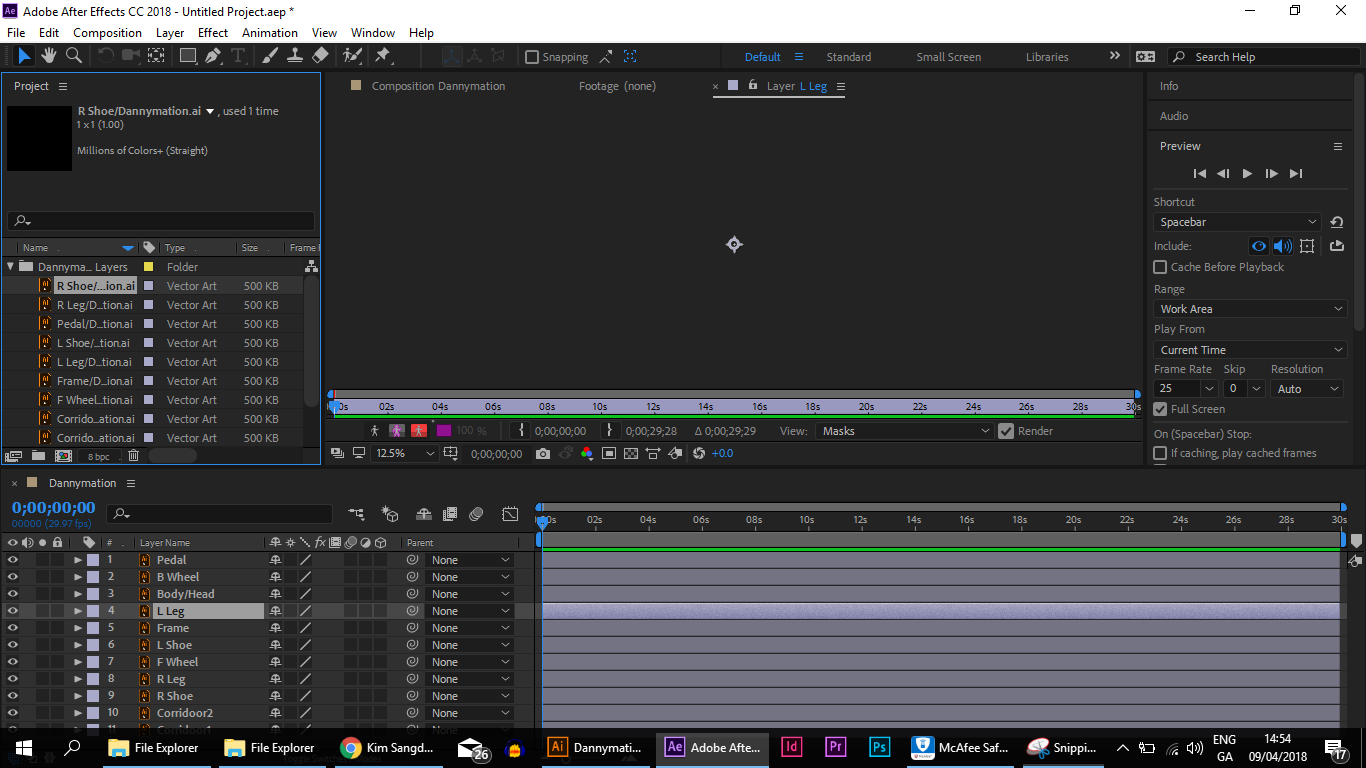
Task: Open the Animation menu
Action: (270, 32)
